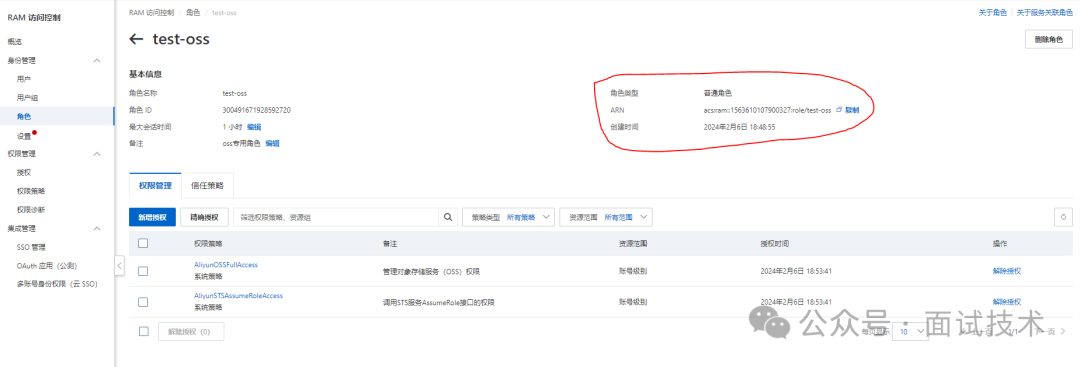Open OAuth 应用 (公测) in the sidebar

click(x=46, y=265)
